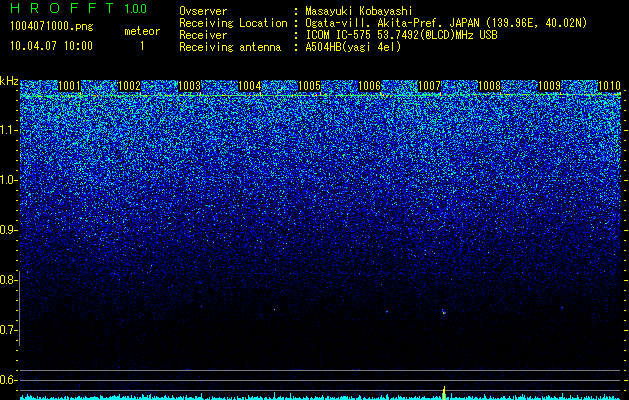Click the timestamp 10.04.07 10:00
629x400 pixels.
[51, 46]
